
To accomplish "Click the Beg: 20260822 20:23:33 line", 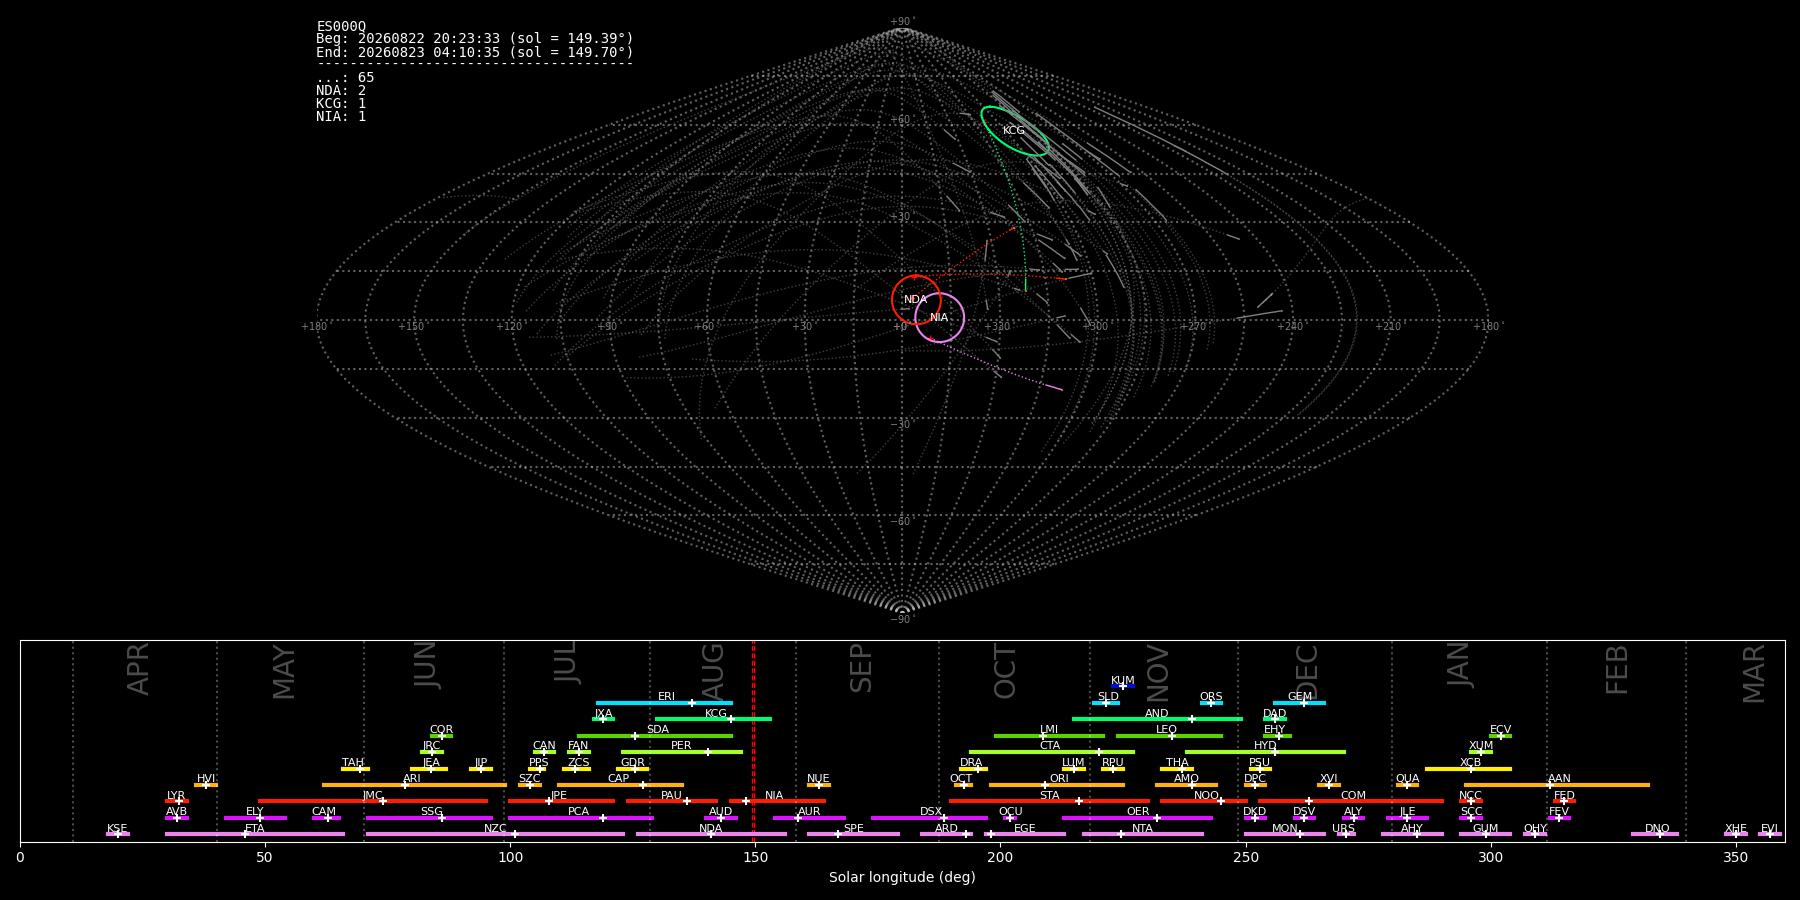I will [x=475, y=40].
